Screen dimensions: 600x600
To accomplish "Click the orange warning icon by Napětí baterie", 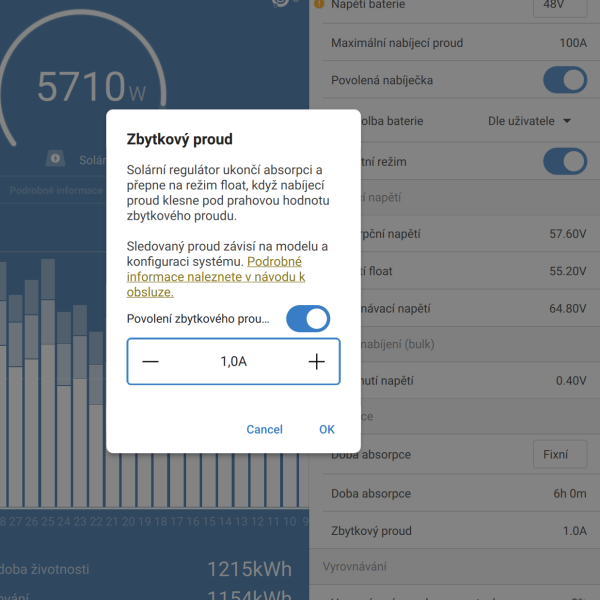I will click(318, 4).
